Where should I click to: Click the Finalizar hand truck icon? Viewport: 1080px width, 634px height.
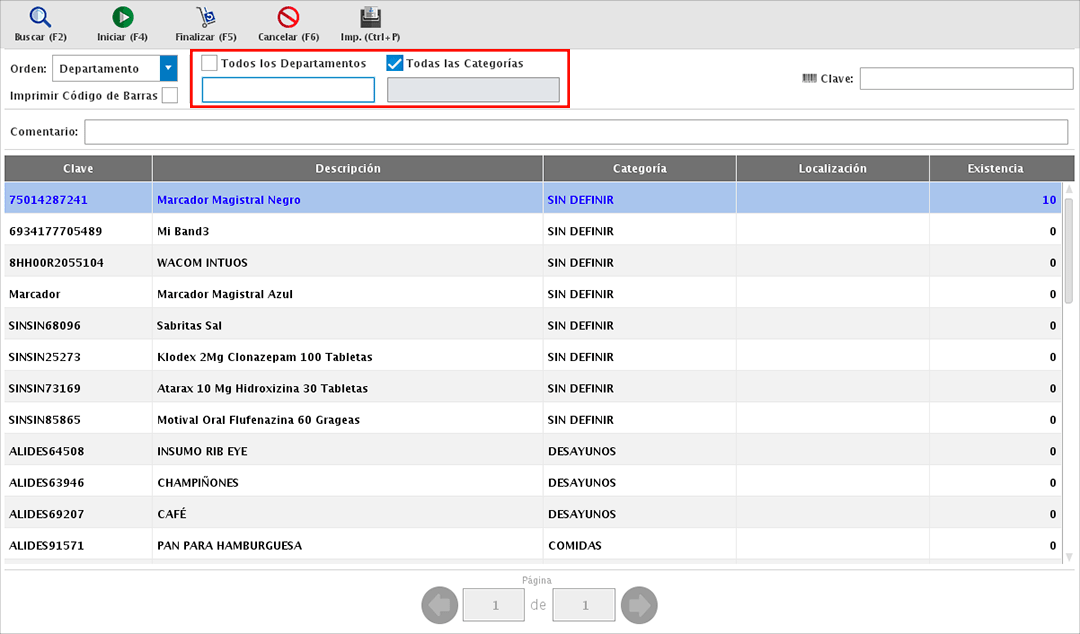point(206,17)
